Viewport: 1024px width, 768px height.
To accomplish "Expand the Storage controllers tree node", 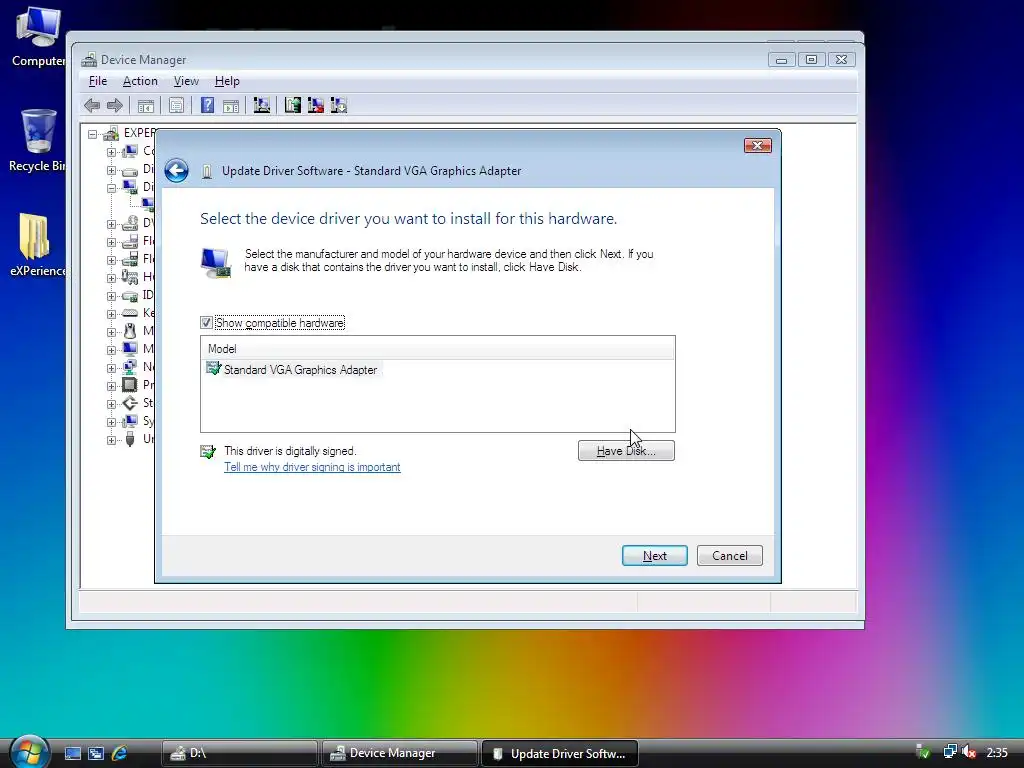I will (111, 404).
